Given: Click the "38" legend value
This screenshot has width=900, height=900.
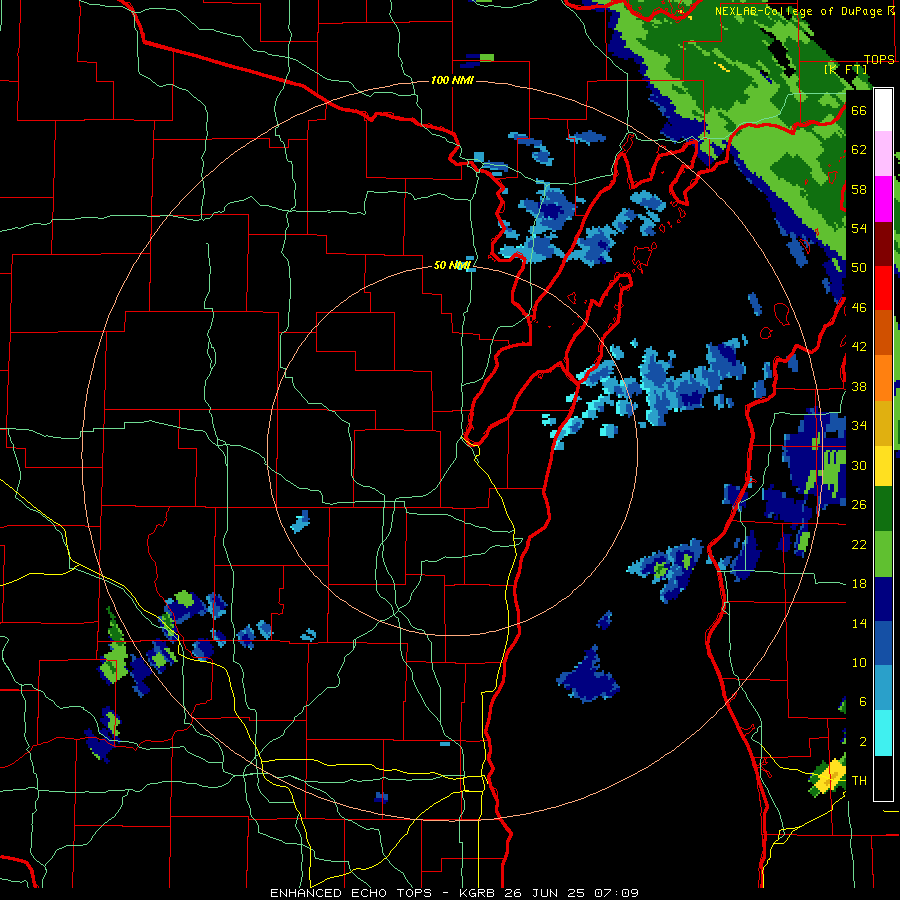Looking at the screenshot, I should (859, 386).
